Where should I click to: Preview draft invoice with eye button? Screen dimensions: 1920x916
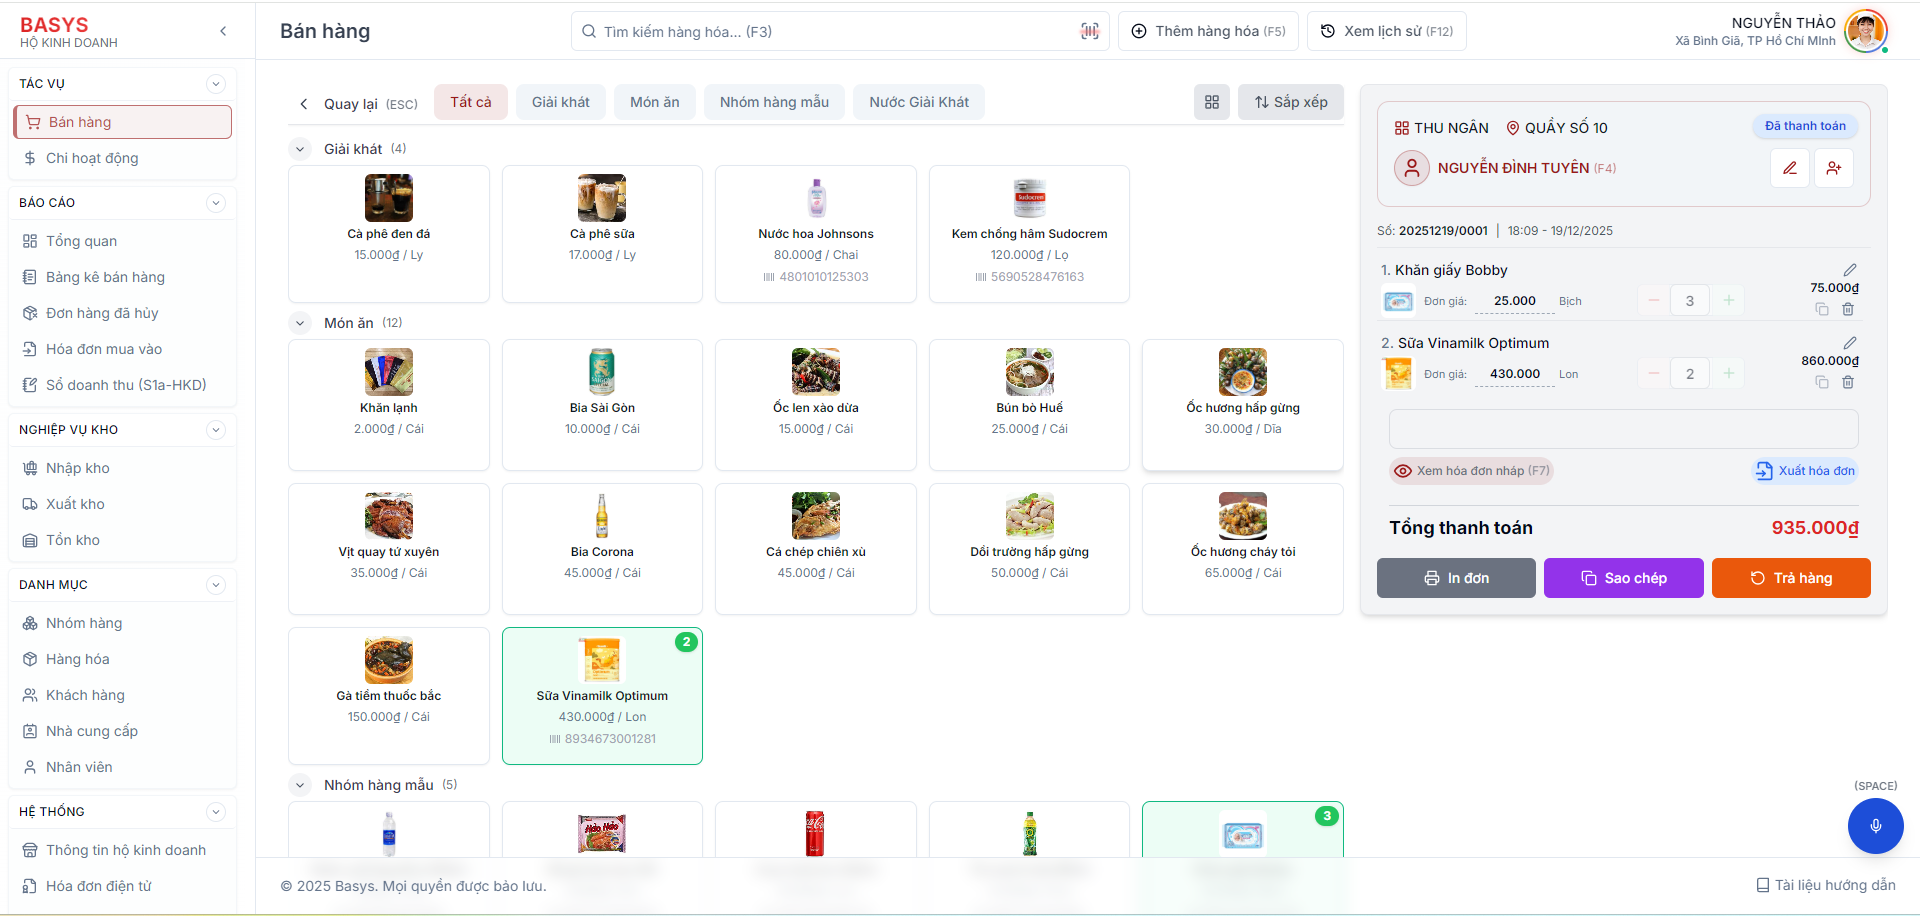coord(1471,471)
